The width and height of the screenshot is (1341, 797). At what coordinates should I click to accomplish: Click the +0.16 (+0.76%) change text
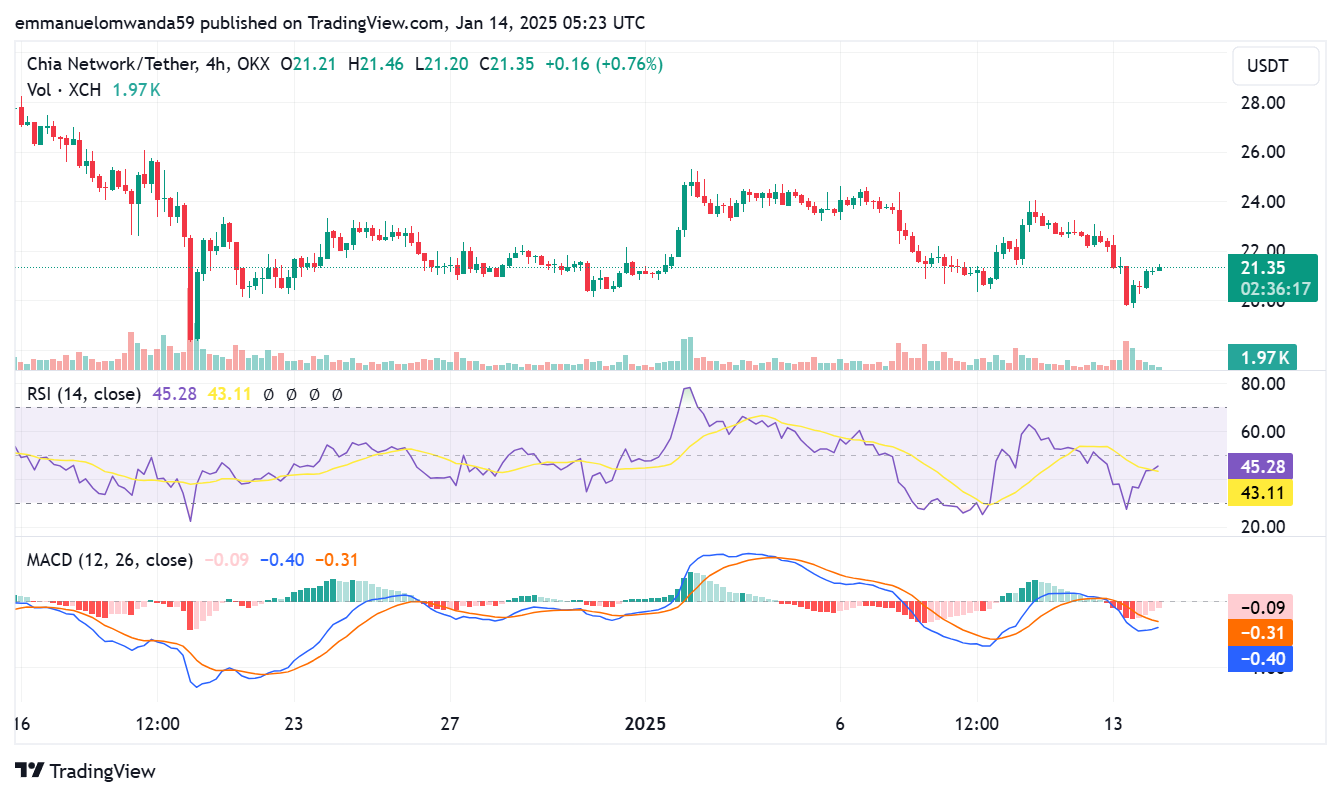coord(603,64)
